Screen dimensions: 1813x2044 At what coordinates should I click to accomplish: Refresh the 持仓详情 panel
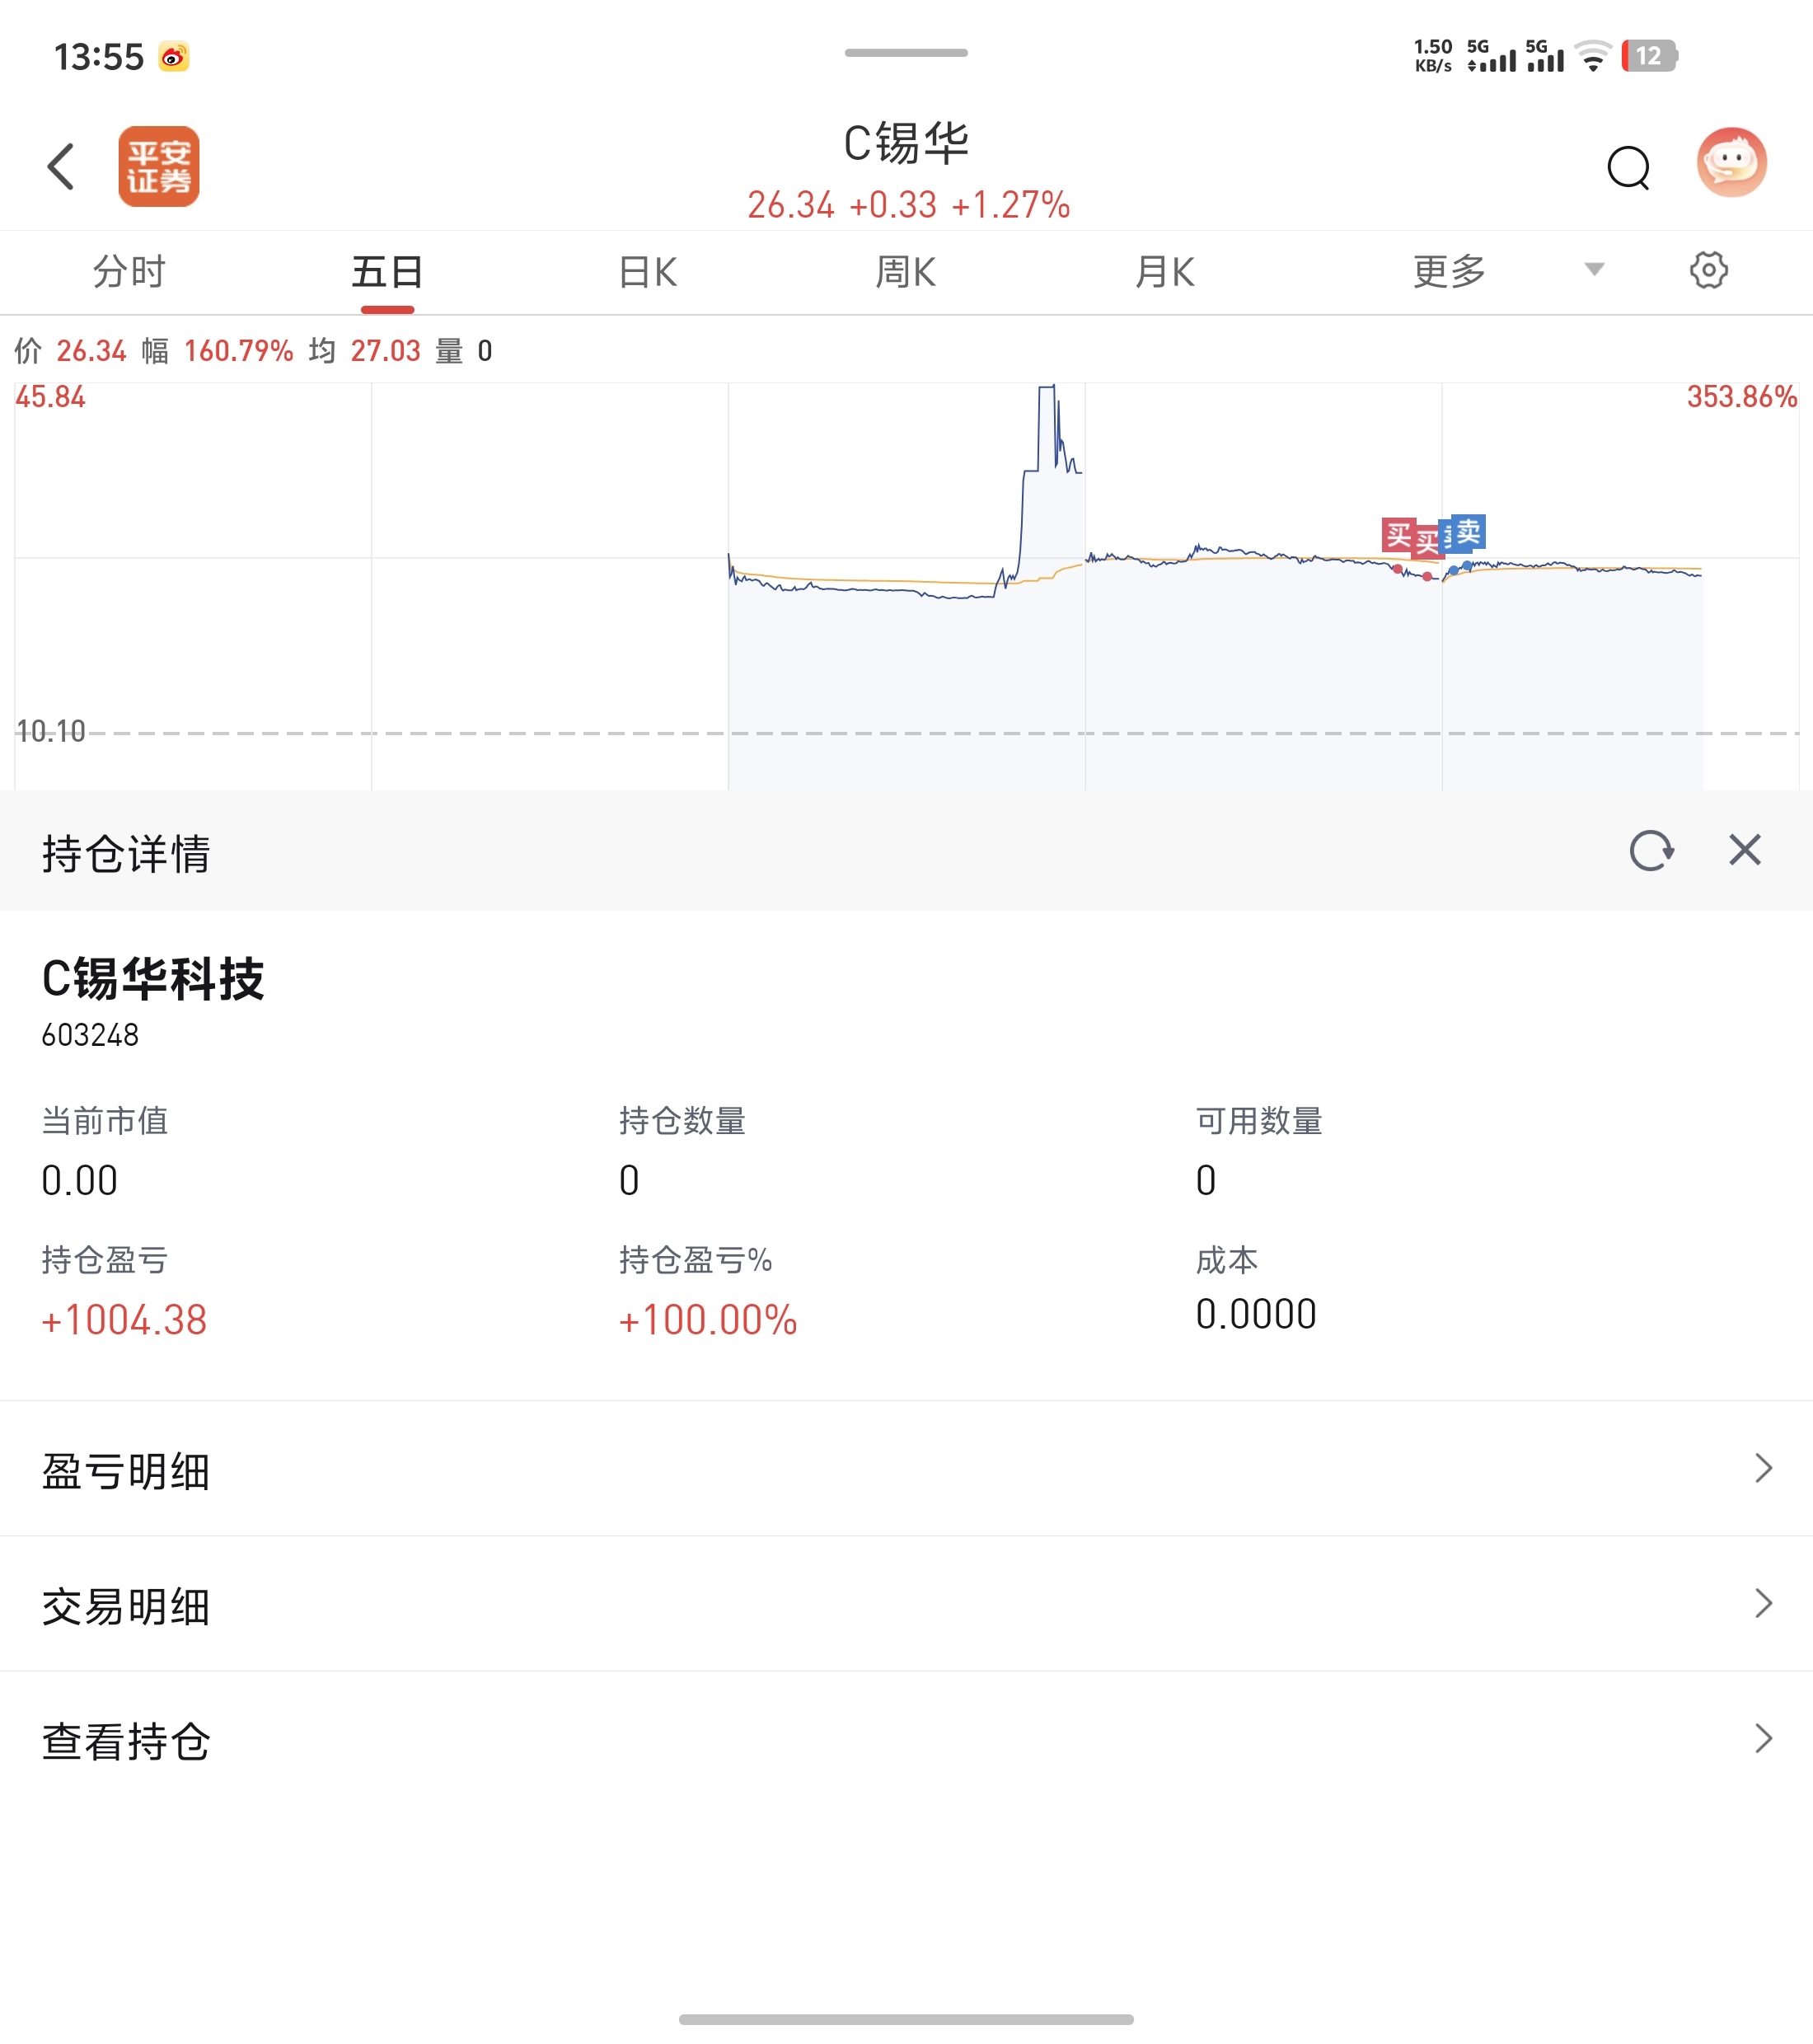[x=1651, y=851]
